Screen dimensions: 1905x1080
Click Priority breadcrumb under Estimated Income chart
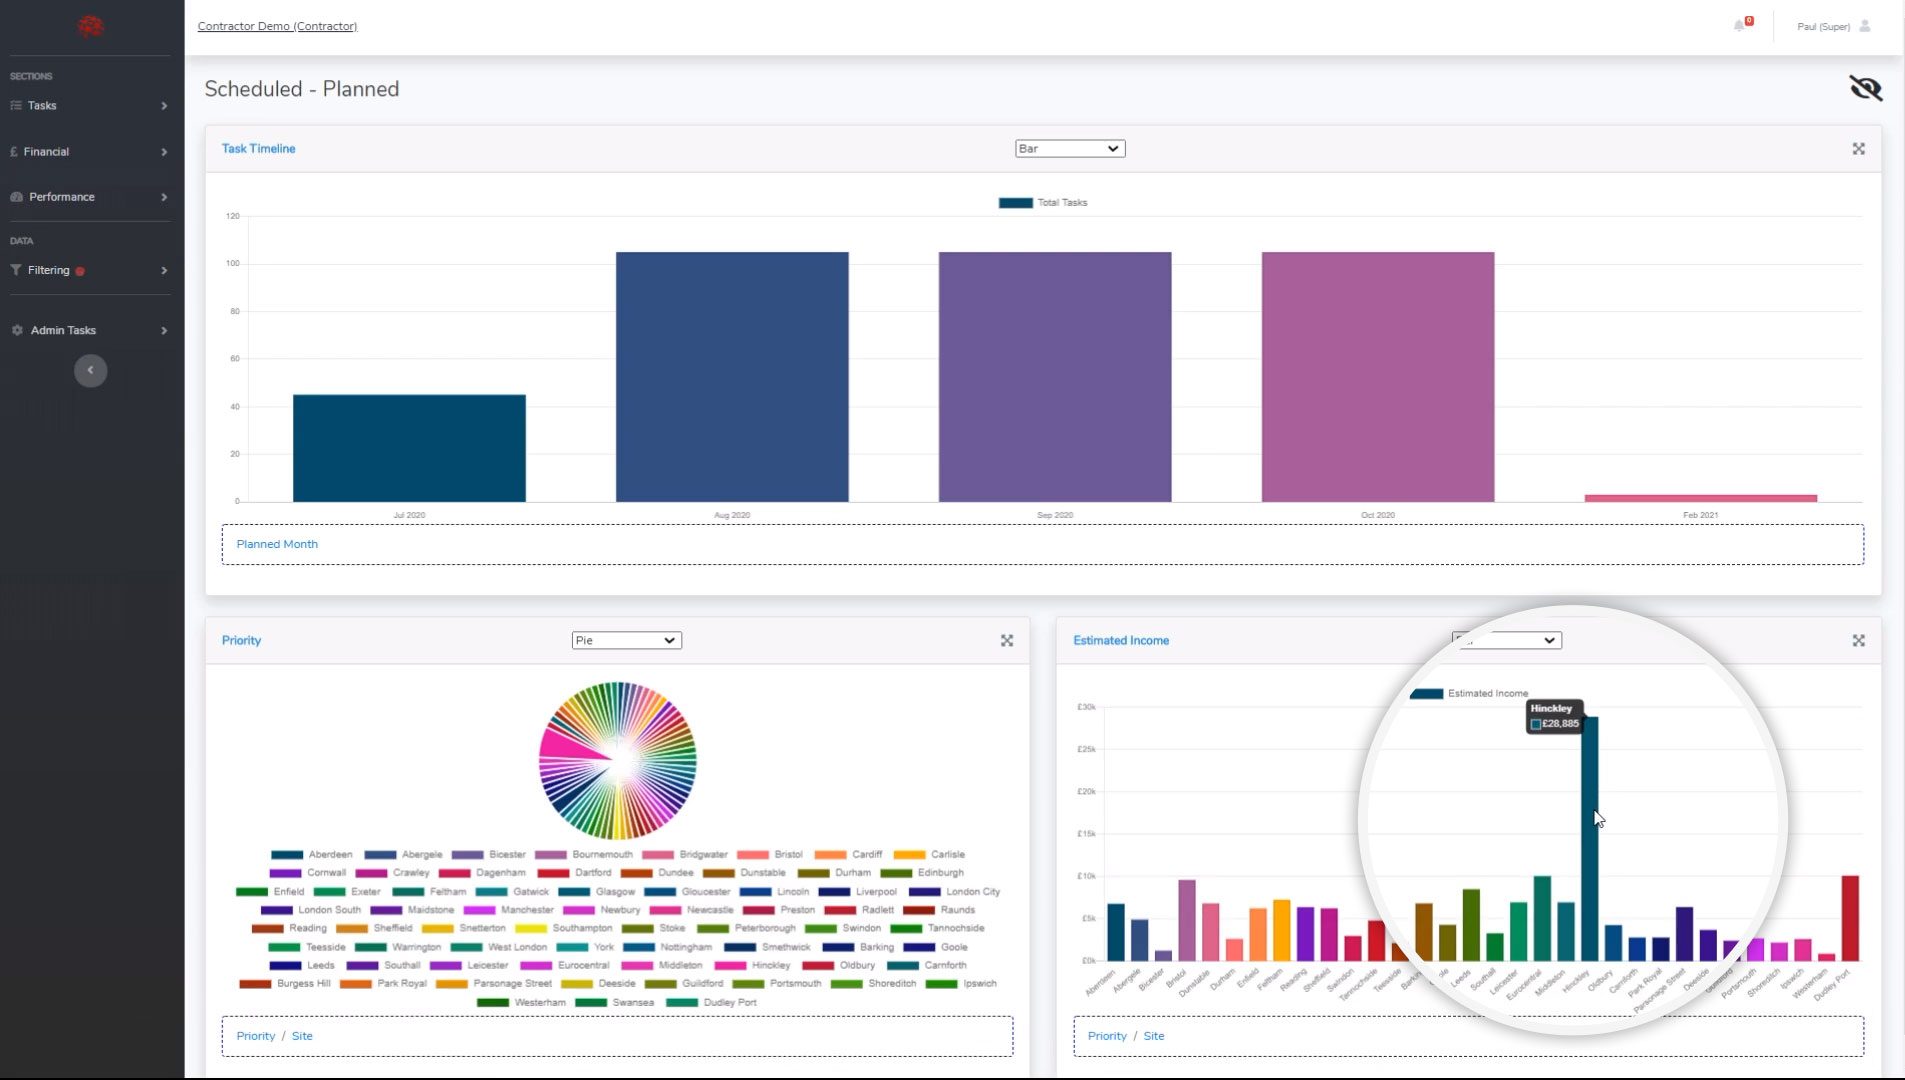click(1107, 1036)
